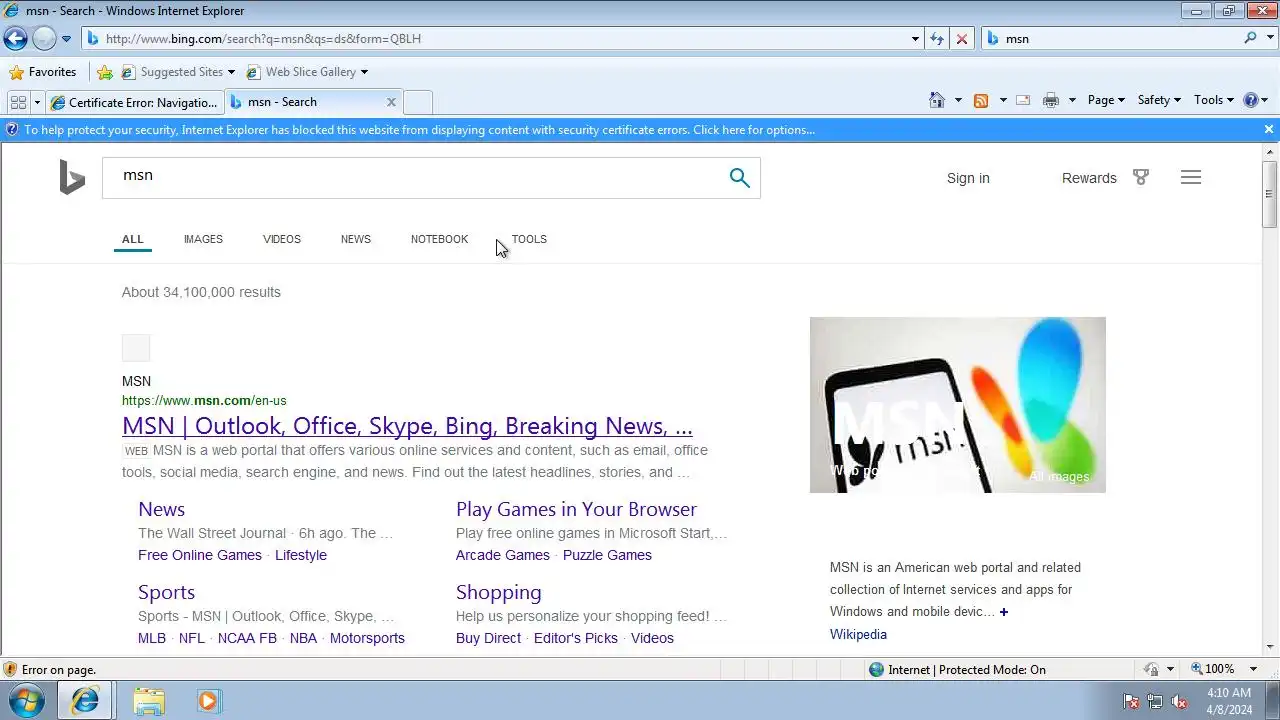Close the msn - Search tab
Viewport: 1280px width, 720px height.
click(391, 102)
